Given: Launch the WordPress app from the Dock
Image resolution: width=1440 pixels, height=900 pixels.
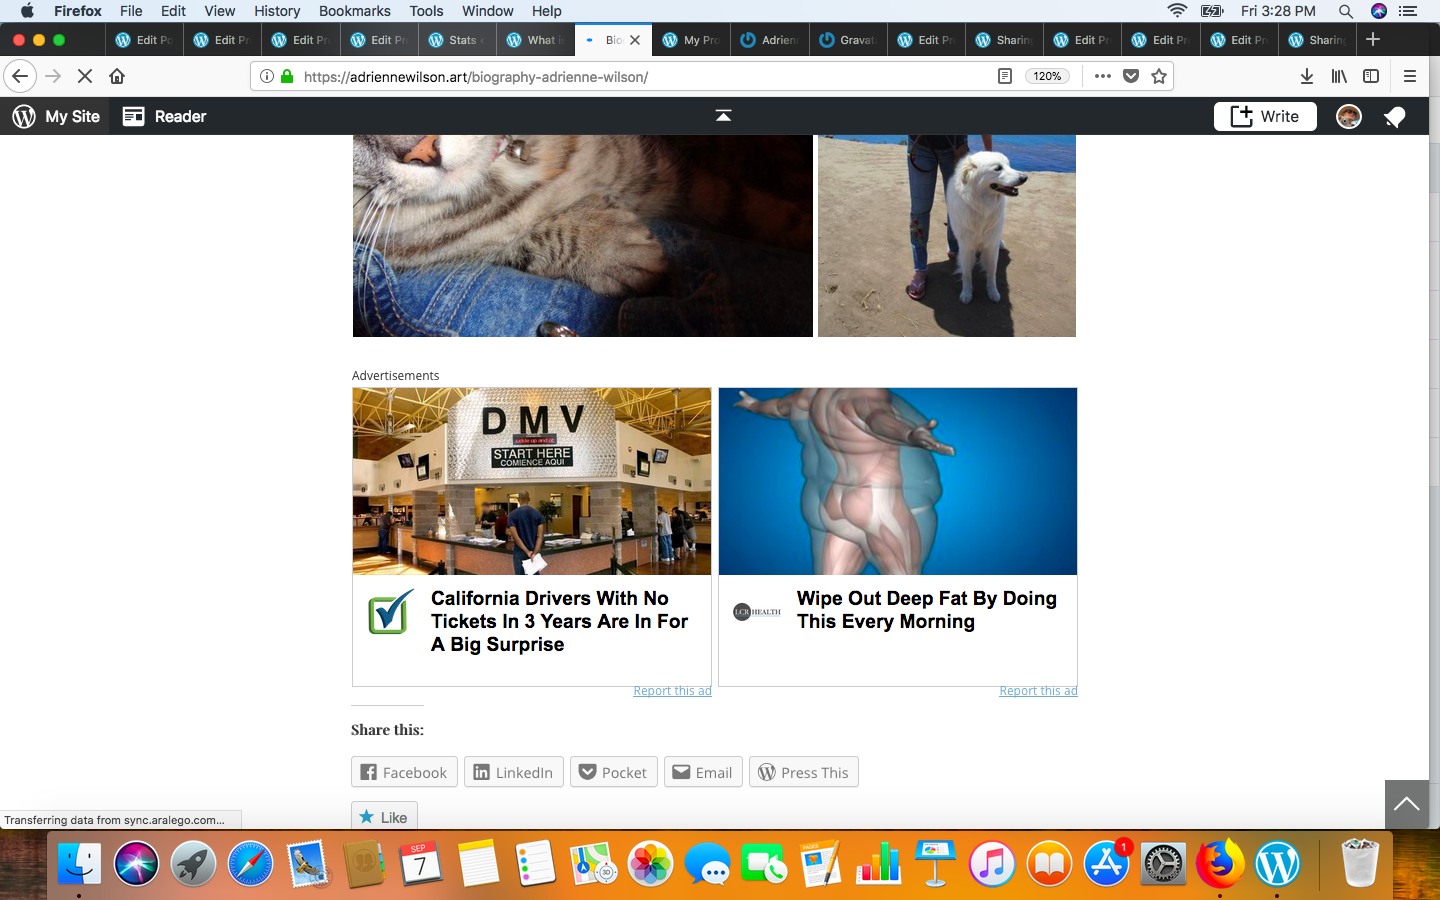Looking at the screenshot, I should pos(1278,864).
